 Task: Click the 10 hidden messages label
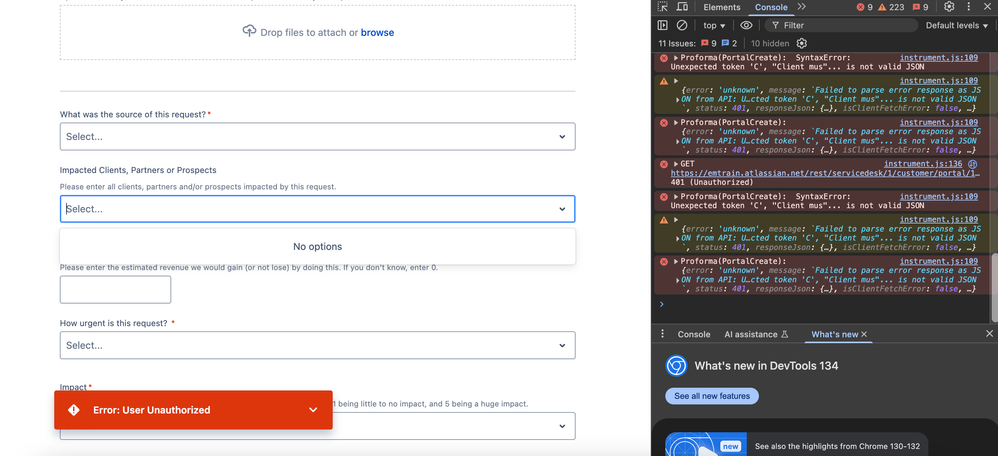coord(770,43)
